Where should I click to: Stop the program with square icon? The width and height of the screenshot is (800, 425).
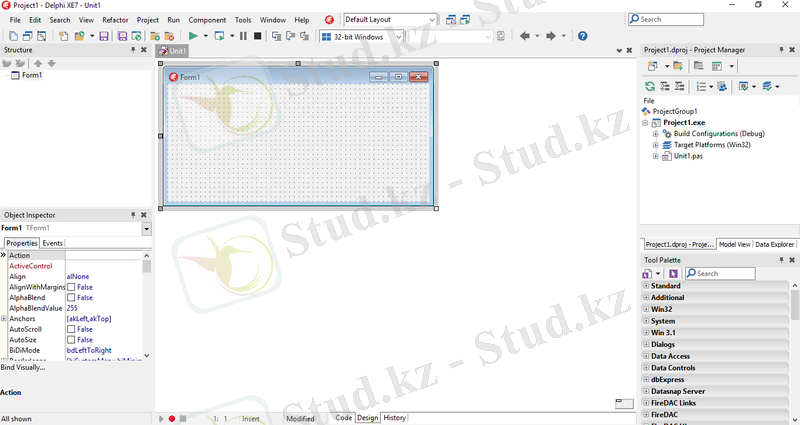pyautogui.click(x=258, y=36)
